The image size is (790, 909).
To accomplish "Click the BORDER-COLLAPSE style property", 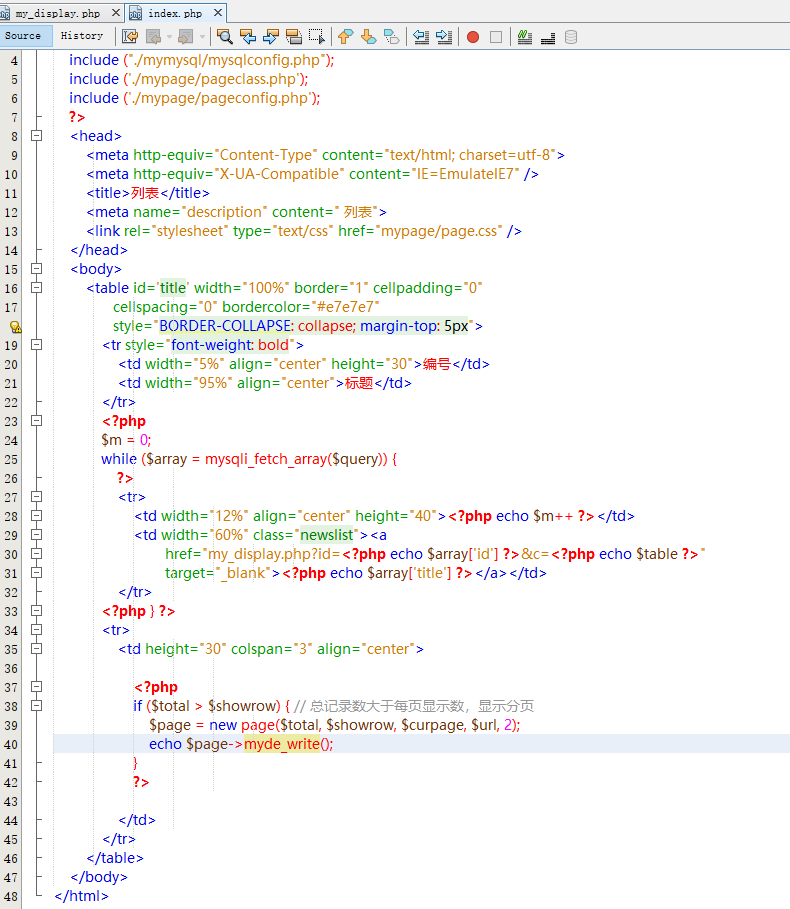I will coord(225,326).
